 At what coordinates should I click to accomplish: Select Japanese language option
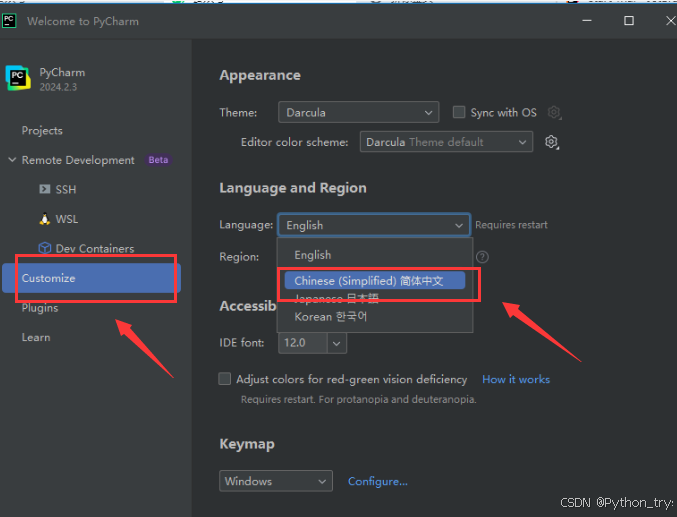point(336,298)
